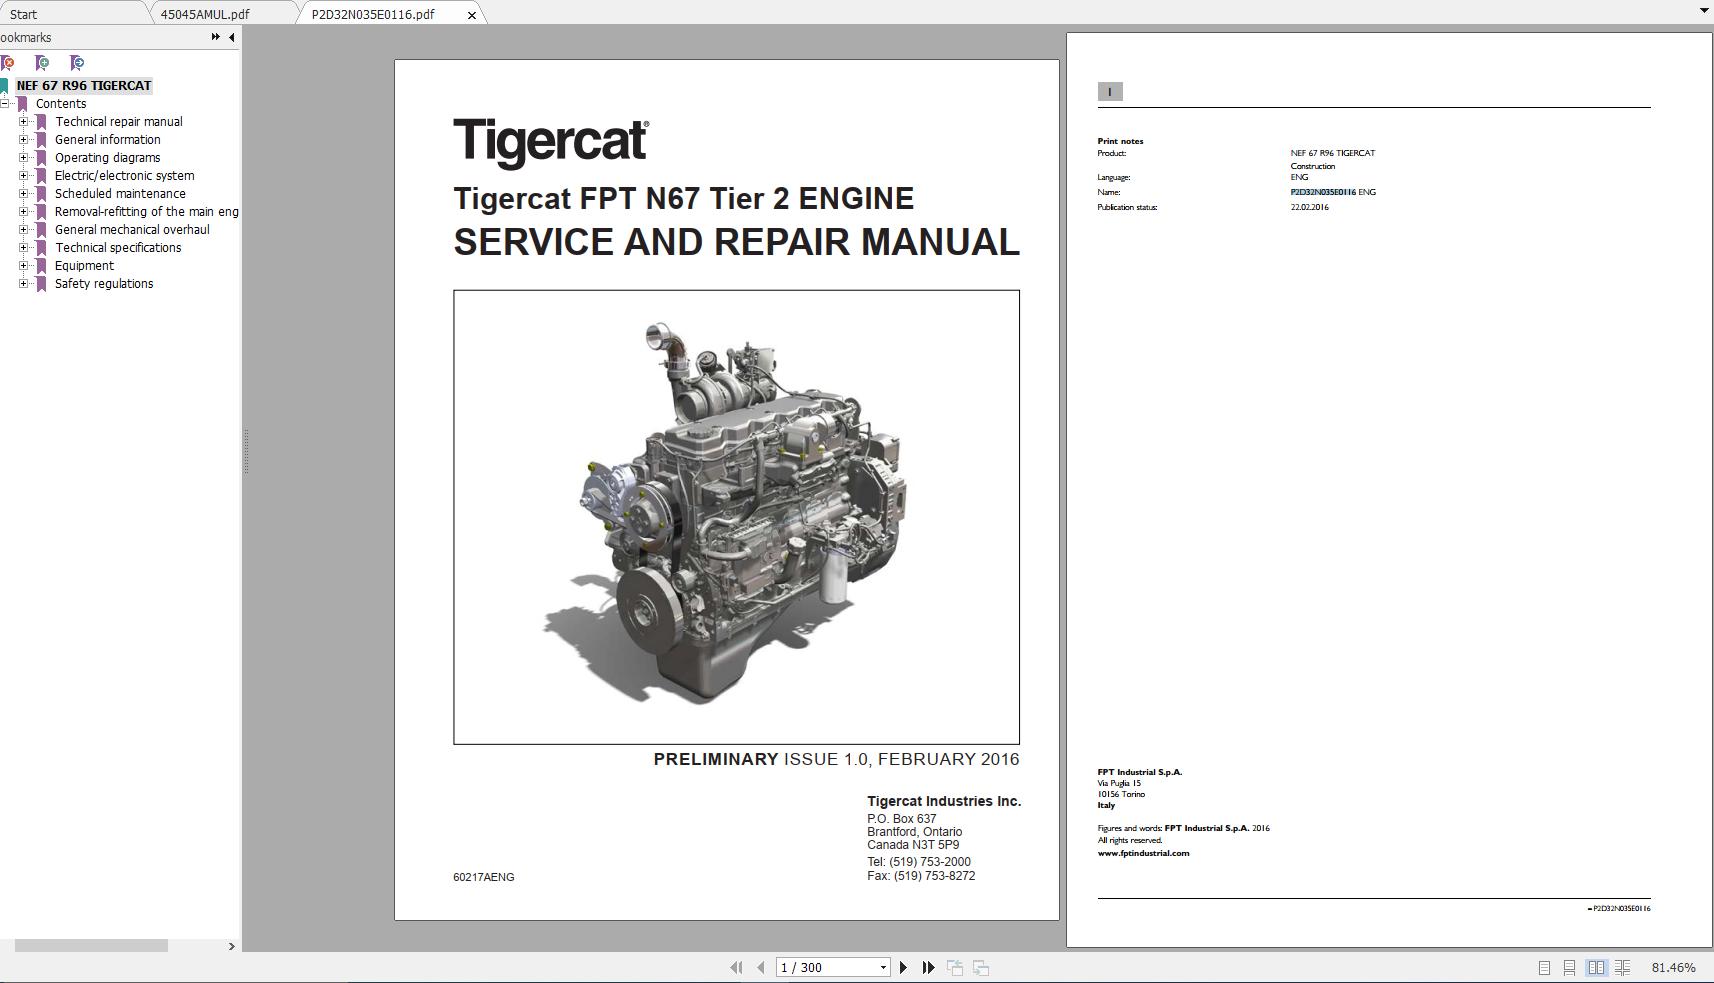1714x983 pixels.
Task: Collapse the Contents bookmark tree
Action: click(8, 103)
